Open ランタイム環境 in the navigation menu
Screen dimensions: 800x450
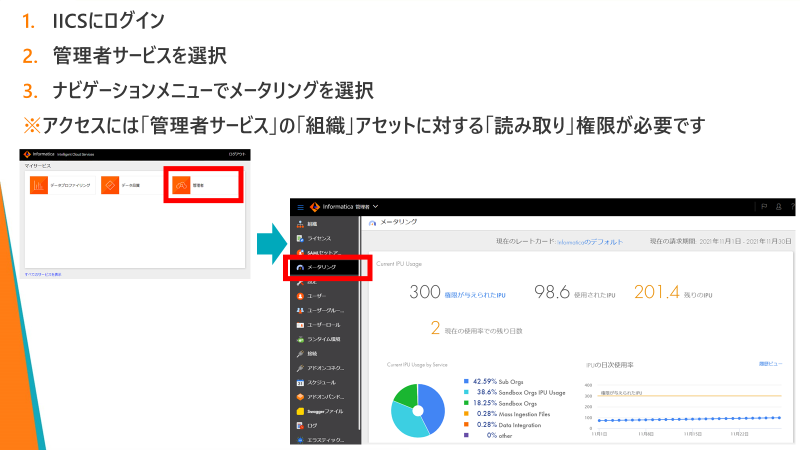click(x=325, y=339)
